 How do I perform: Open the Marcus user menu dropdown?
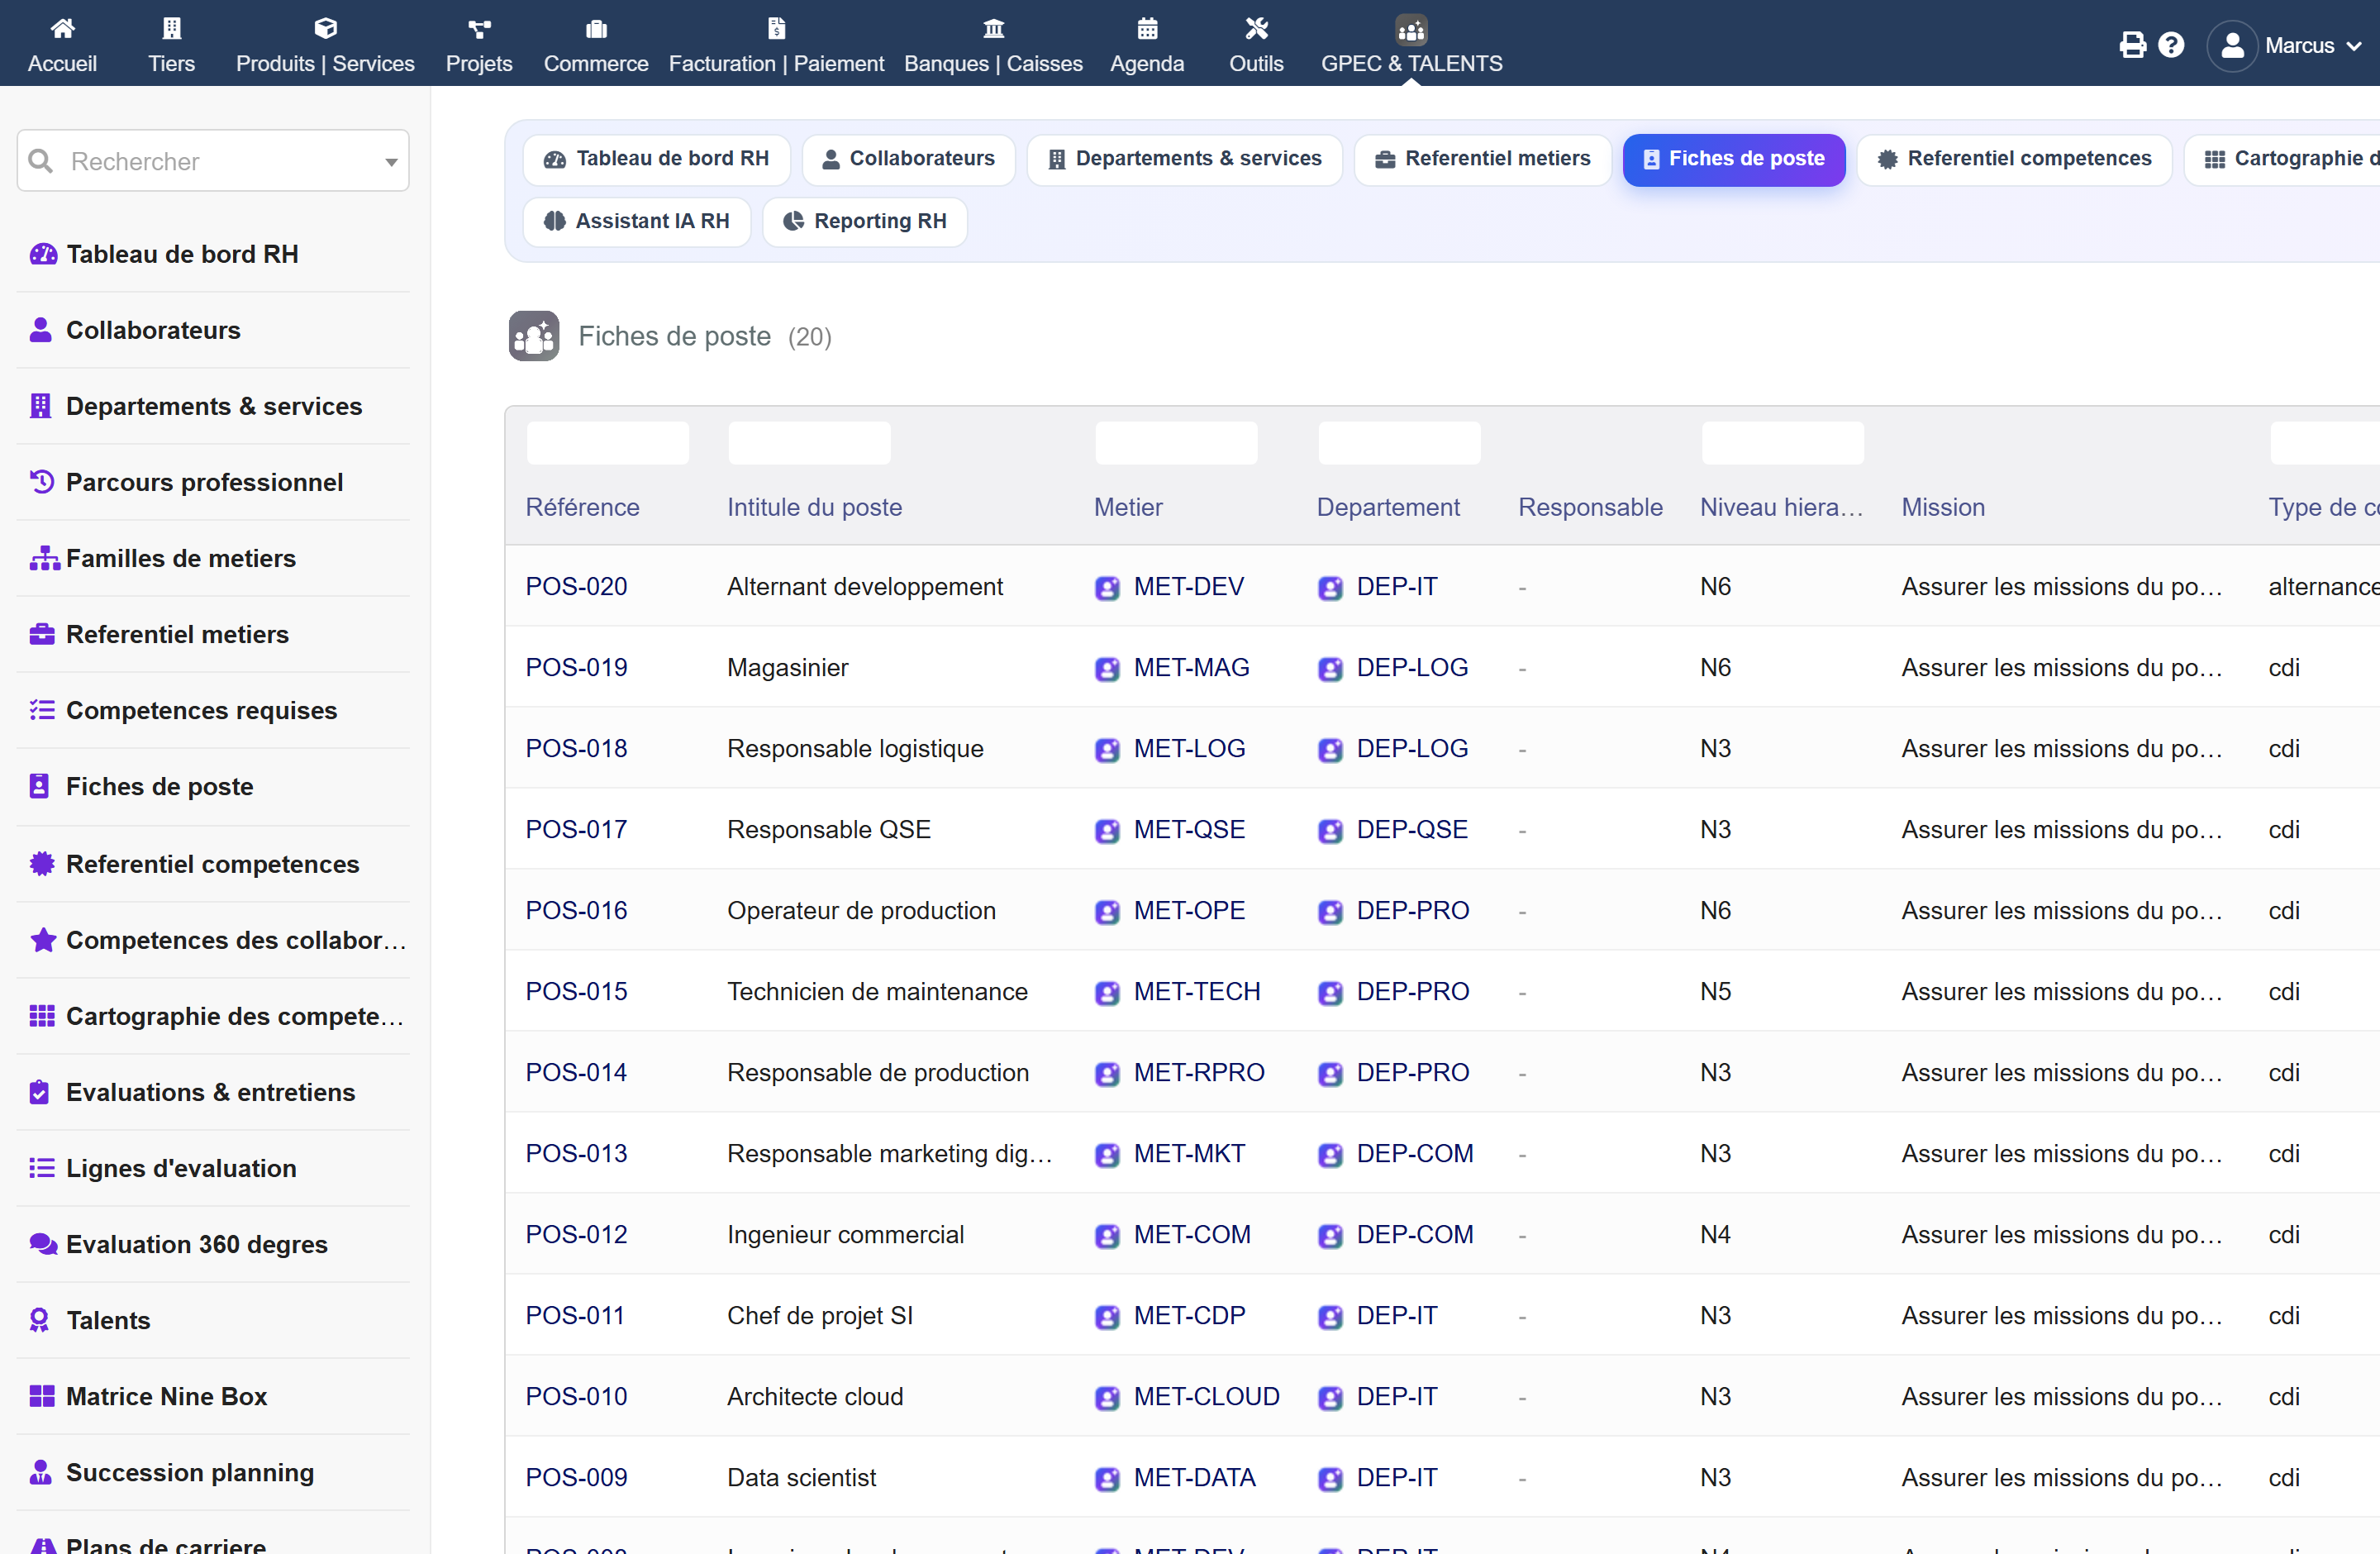2285,46
